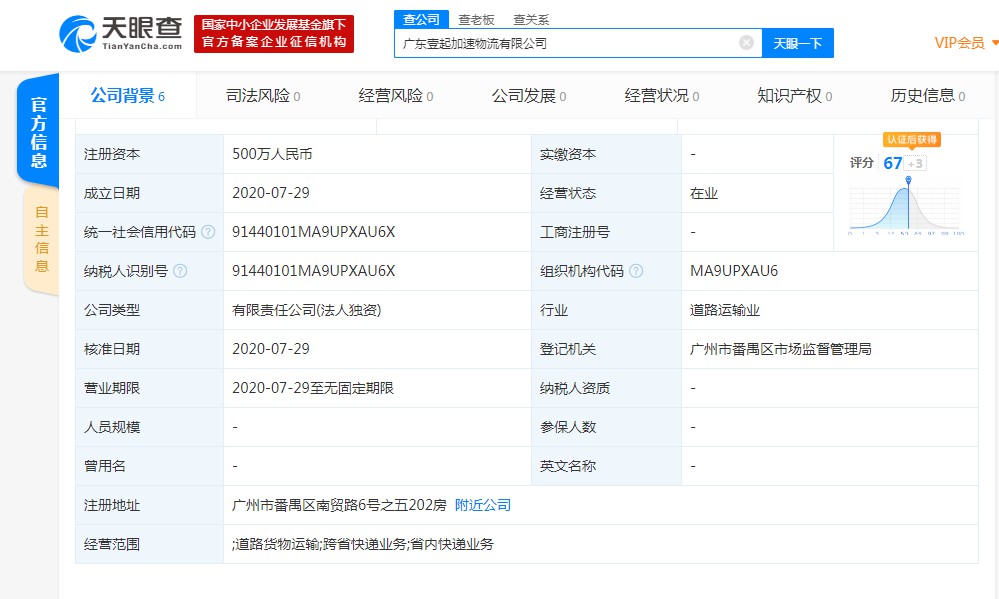Switch to 查老板 search tab
This screenshot has height=599, width=999.
tap(476, 20)
